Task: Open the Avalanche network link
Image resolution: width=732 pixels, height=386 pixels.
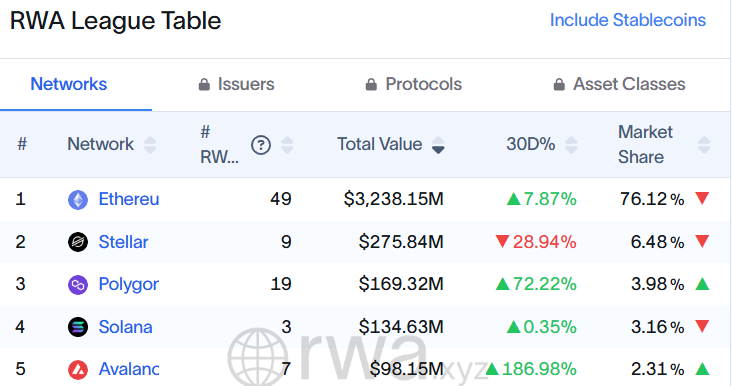Action: click(x=129, y=369)
